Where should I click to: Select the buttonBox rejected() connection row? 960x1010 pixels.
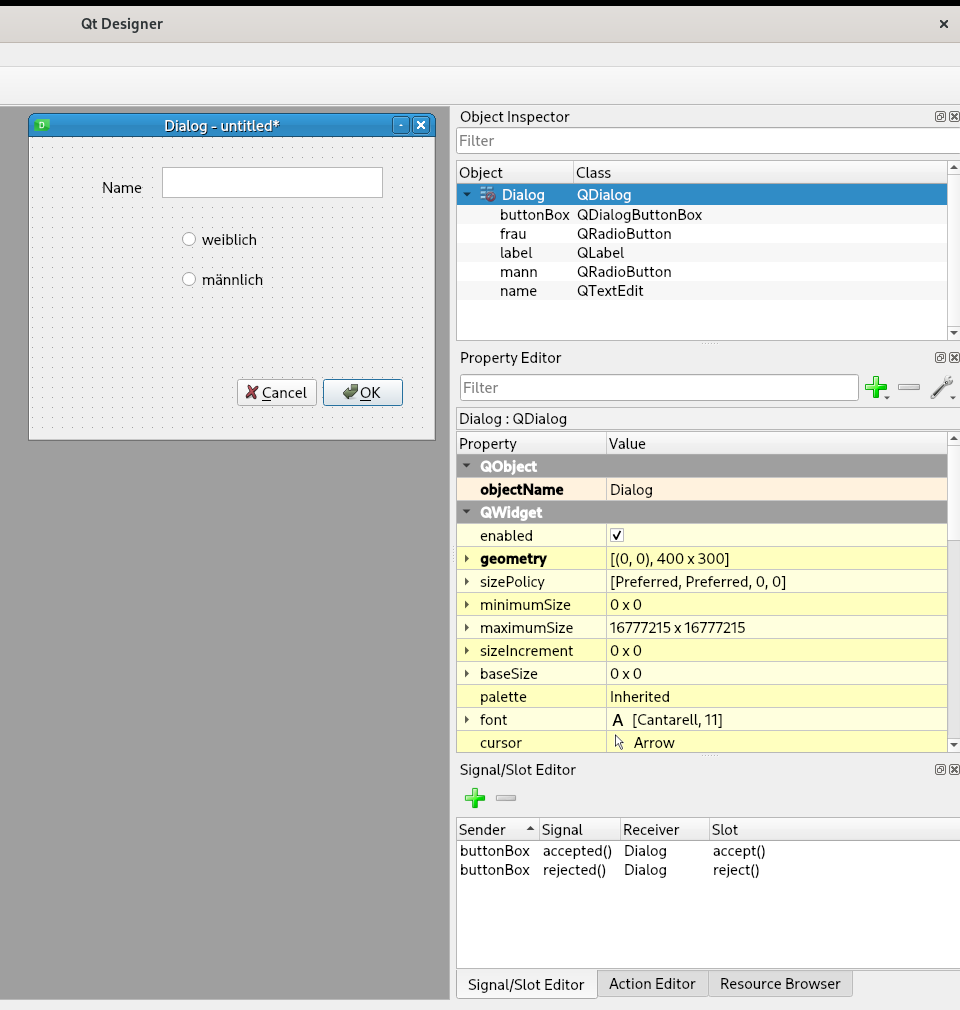pyautogui.click(x=708, y=870)
